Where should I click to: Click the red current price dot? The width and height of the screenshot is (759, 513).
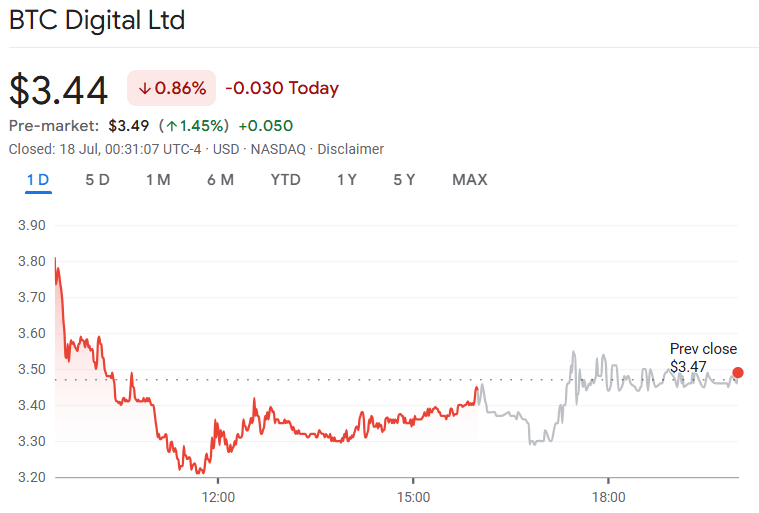click(x=738, y=372)
